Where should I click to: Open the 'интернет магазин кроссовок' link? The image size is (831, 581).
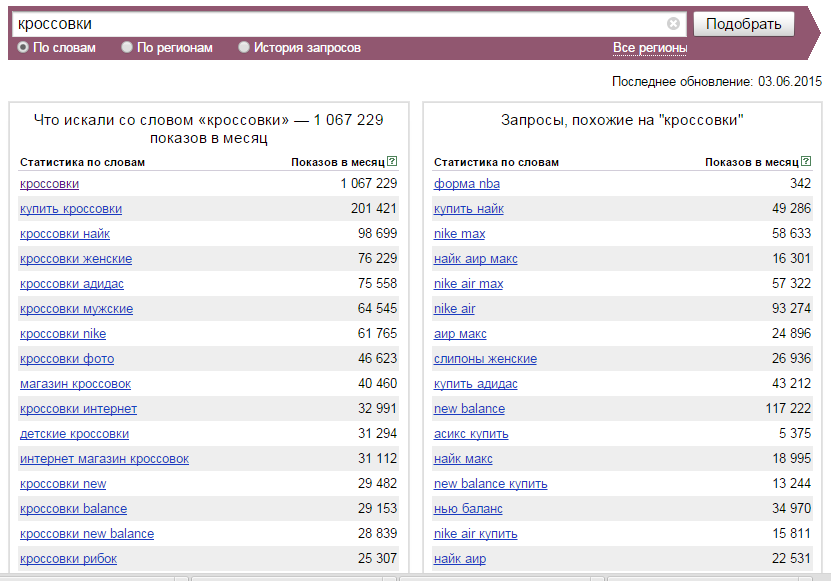click(104, 459)
